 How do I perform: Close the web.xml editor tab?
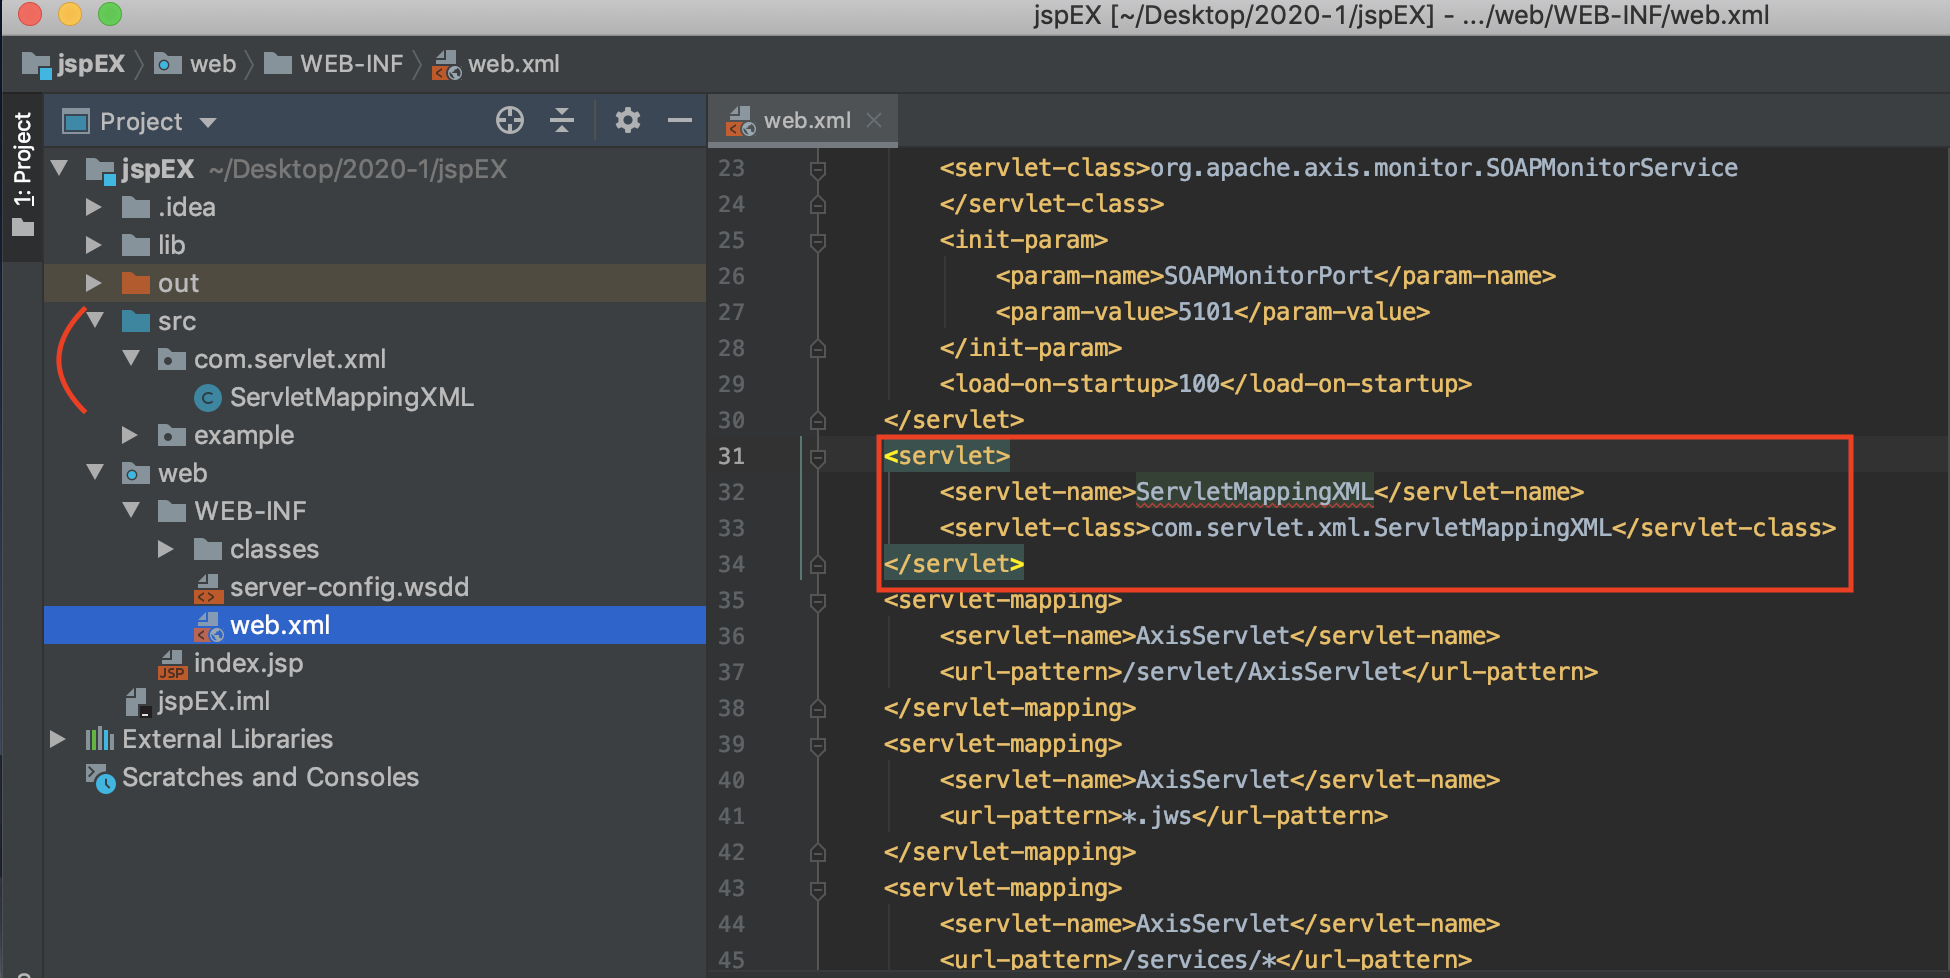874,120
